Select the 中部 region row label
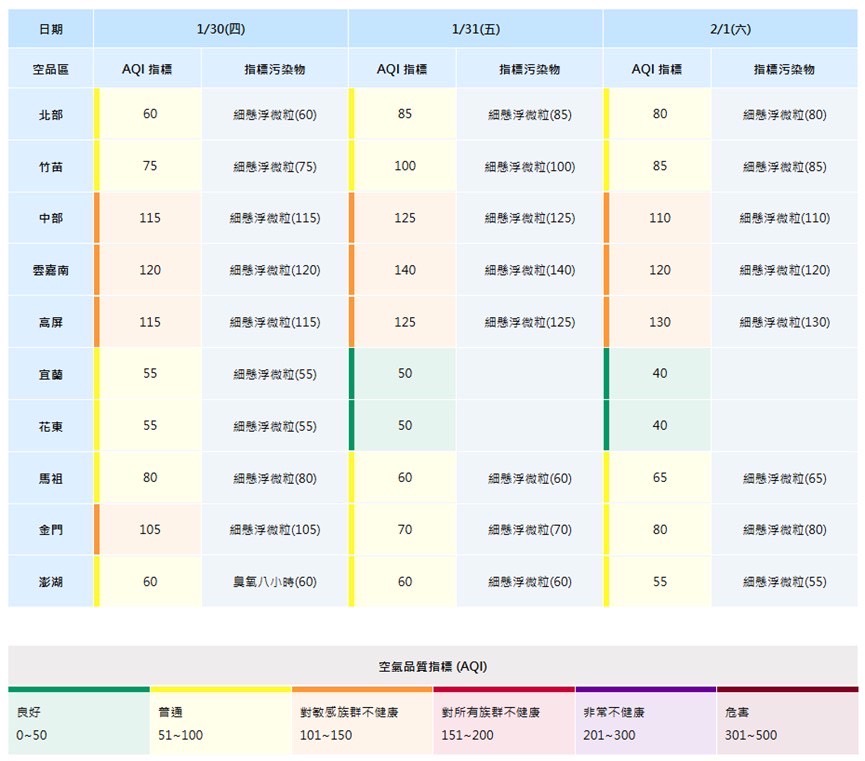 pos(51,218)
